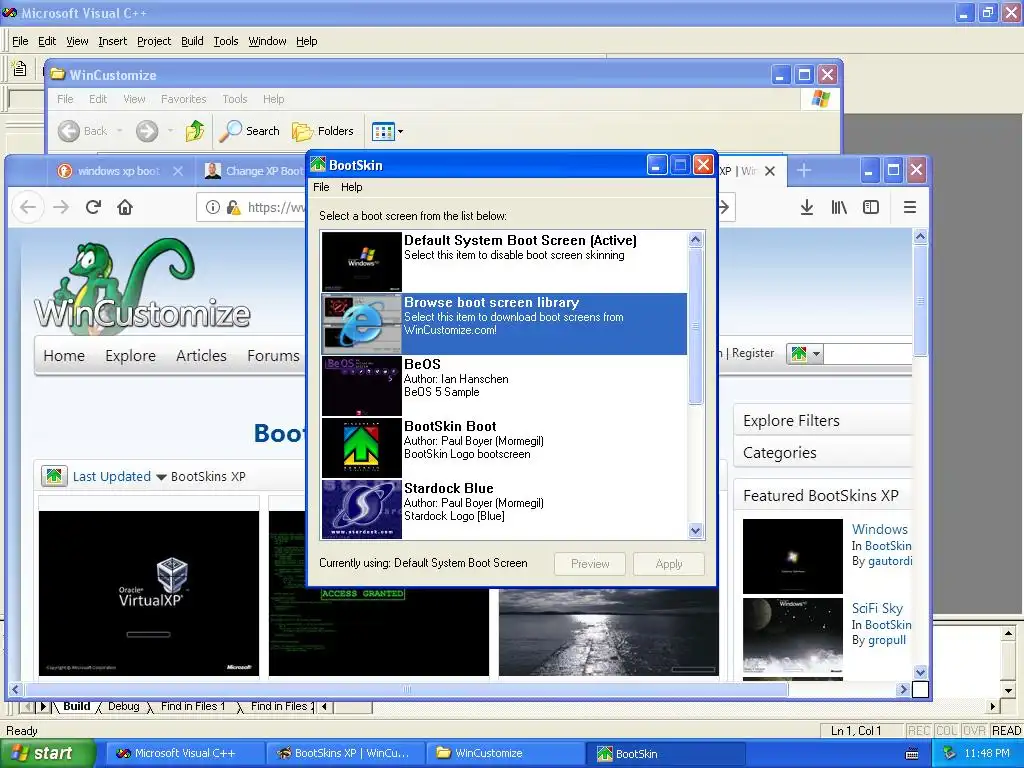
Task: Expand Categories panel on WinCustomize
Action: (x=823, y=453)
